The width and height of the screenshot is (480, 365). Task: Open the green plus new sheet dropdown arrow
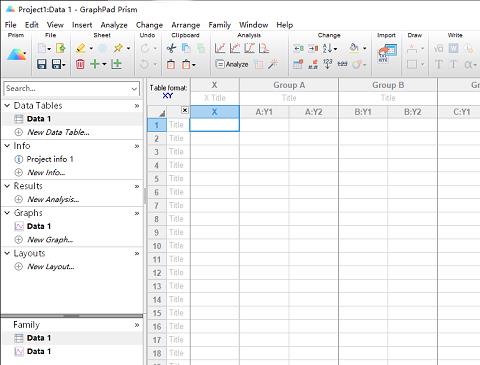coord(104,64)
